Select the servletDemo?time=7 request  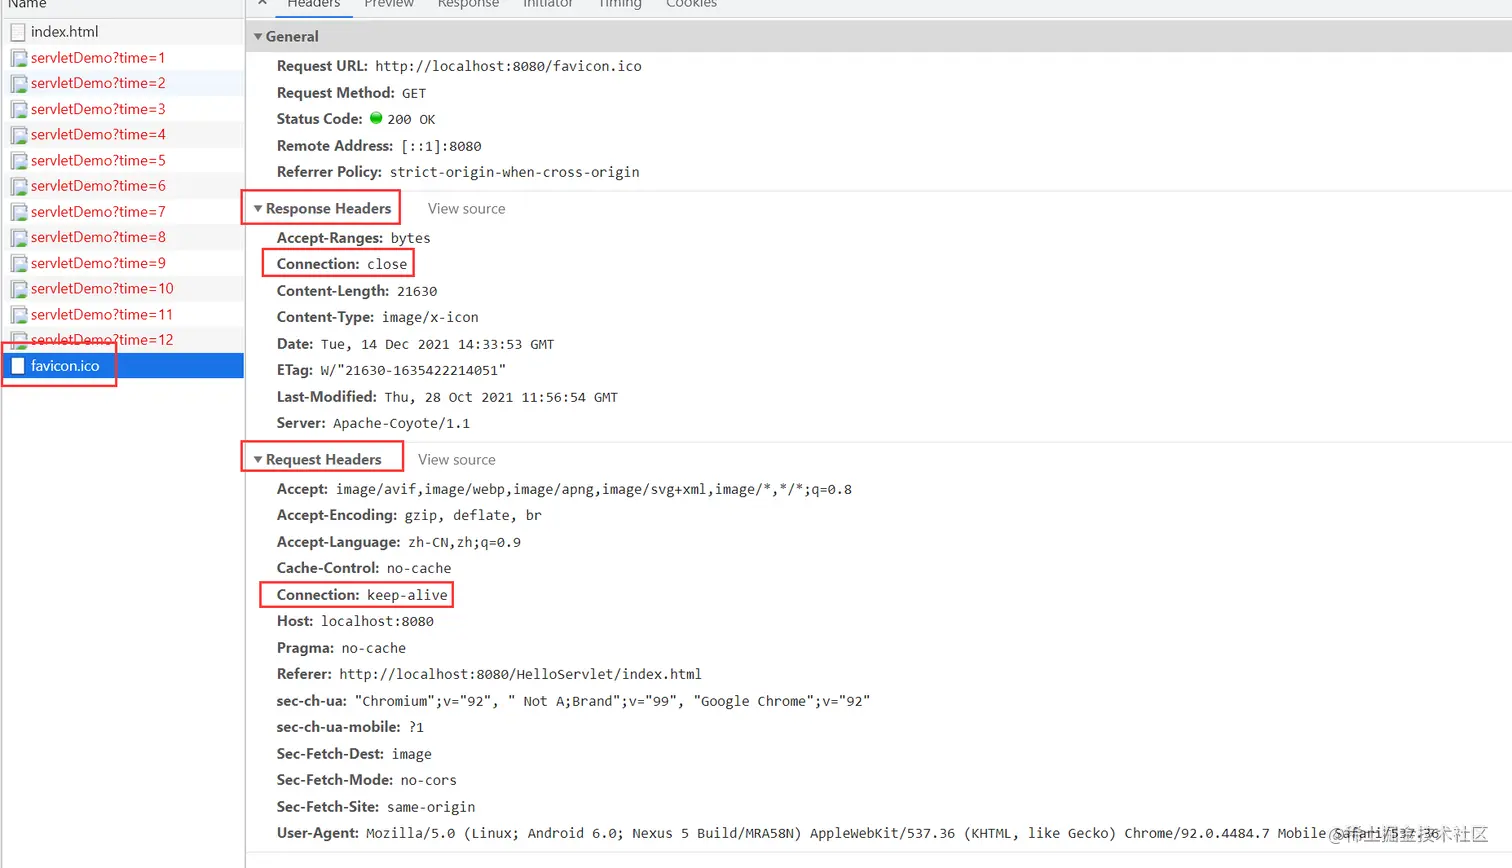coord(123,212)
